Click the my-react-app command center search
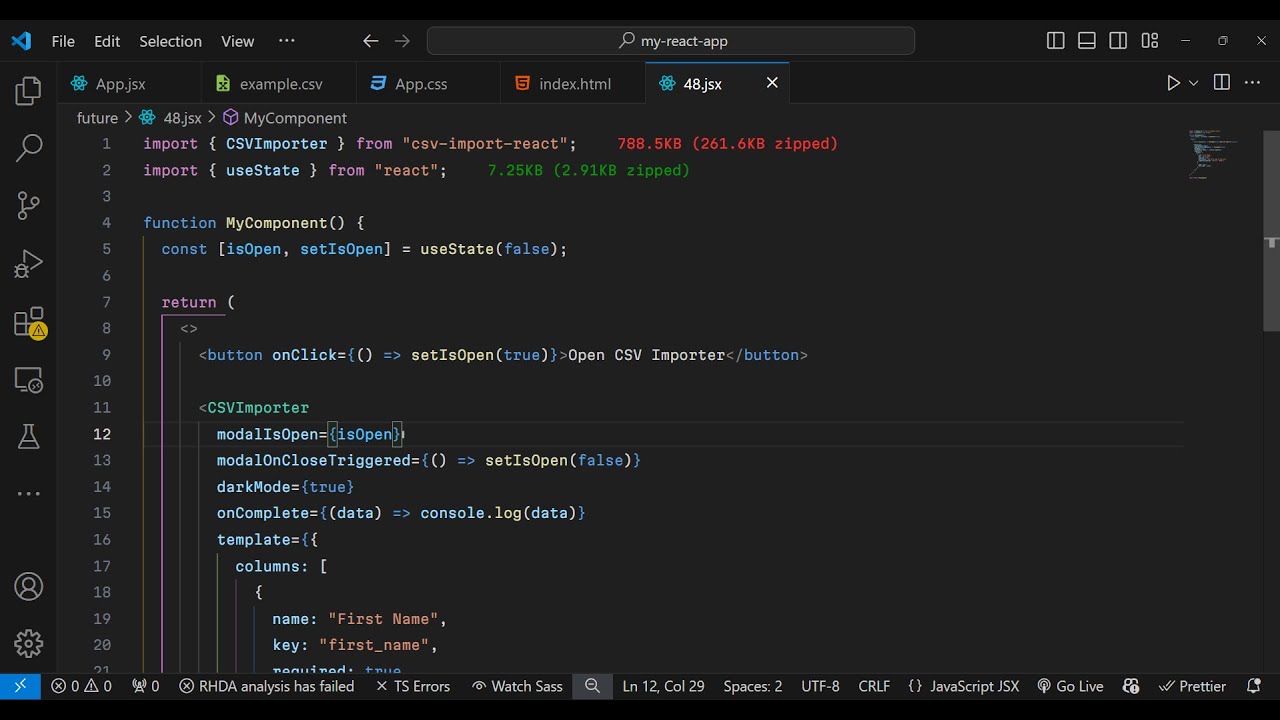The image size is (1280, 720). point(671,41)
